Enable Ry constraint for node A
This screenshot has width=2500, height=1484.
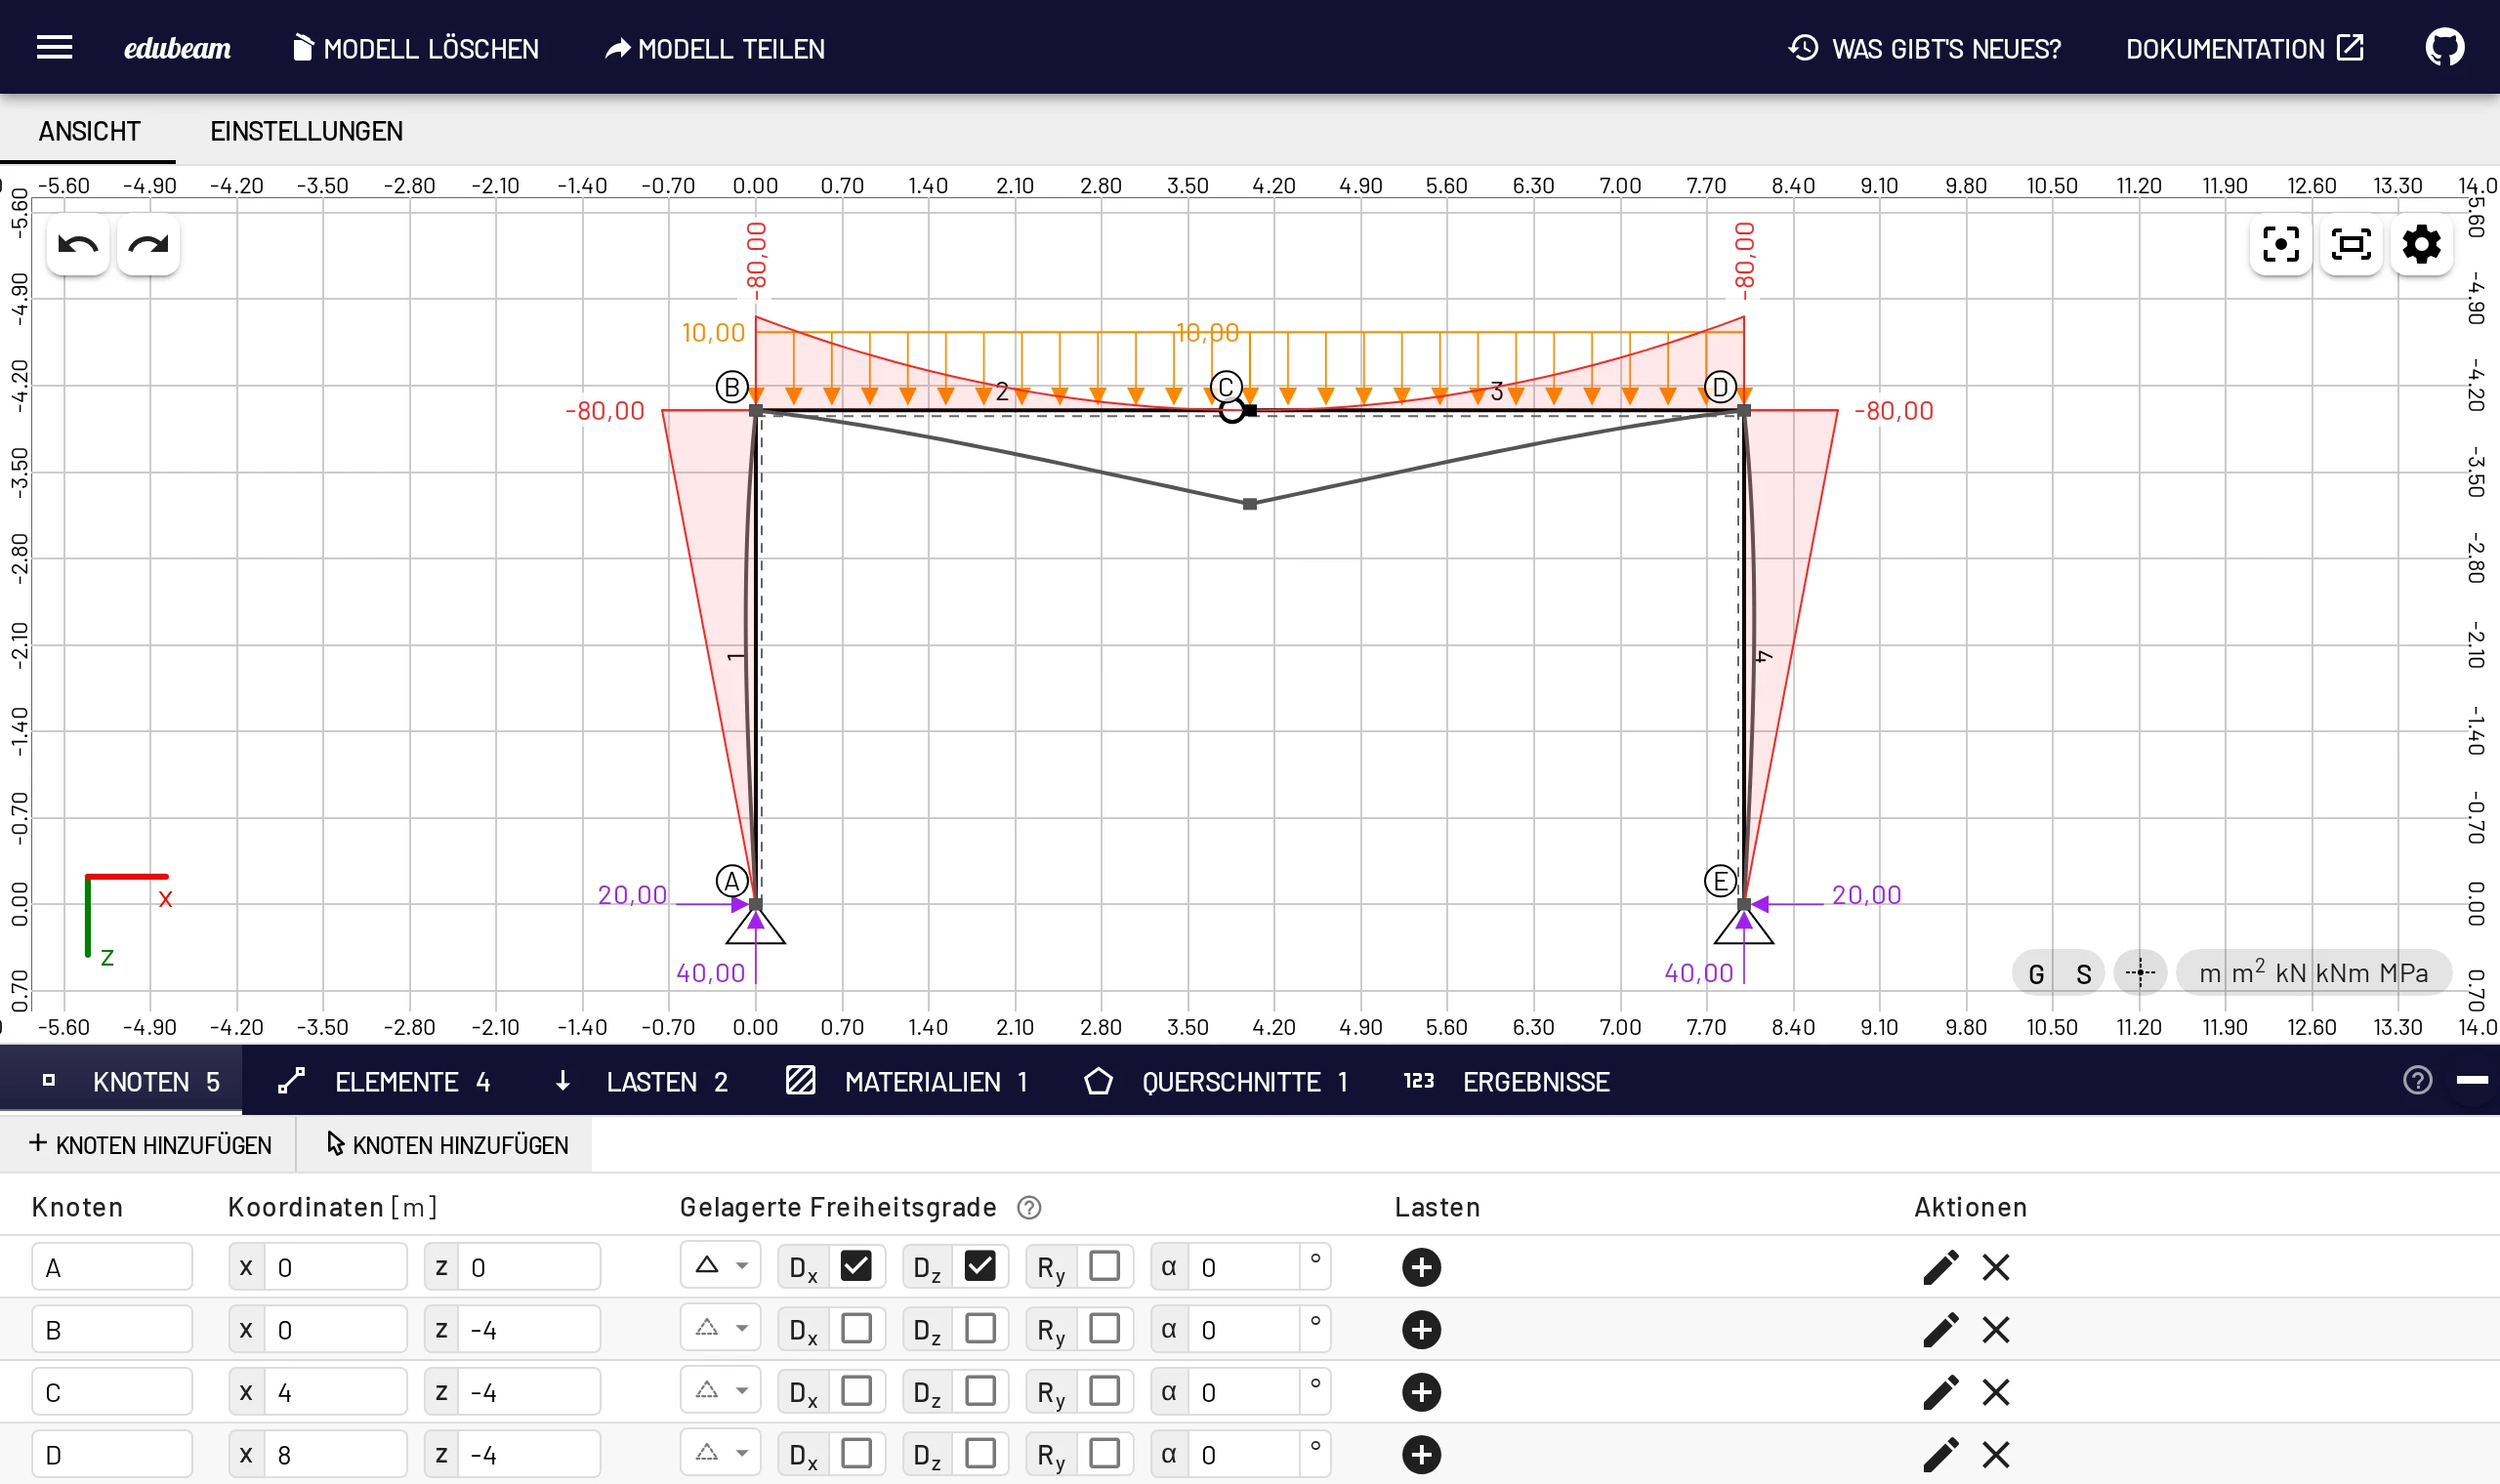pyautogui.click(x=1104, y=1266)
